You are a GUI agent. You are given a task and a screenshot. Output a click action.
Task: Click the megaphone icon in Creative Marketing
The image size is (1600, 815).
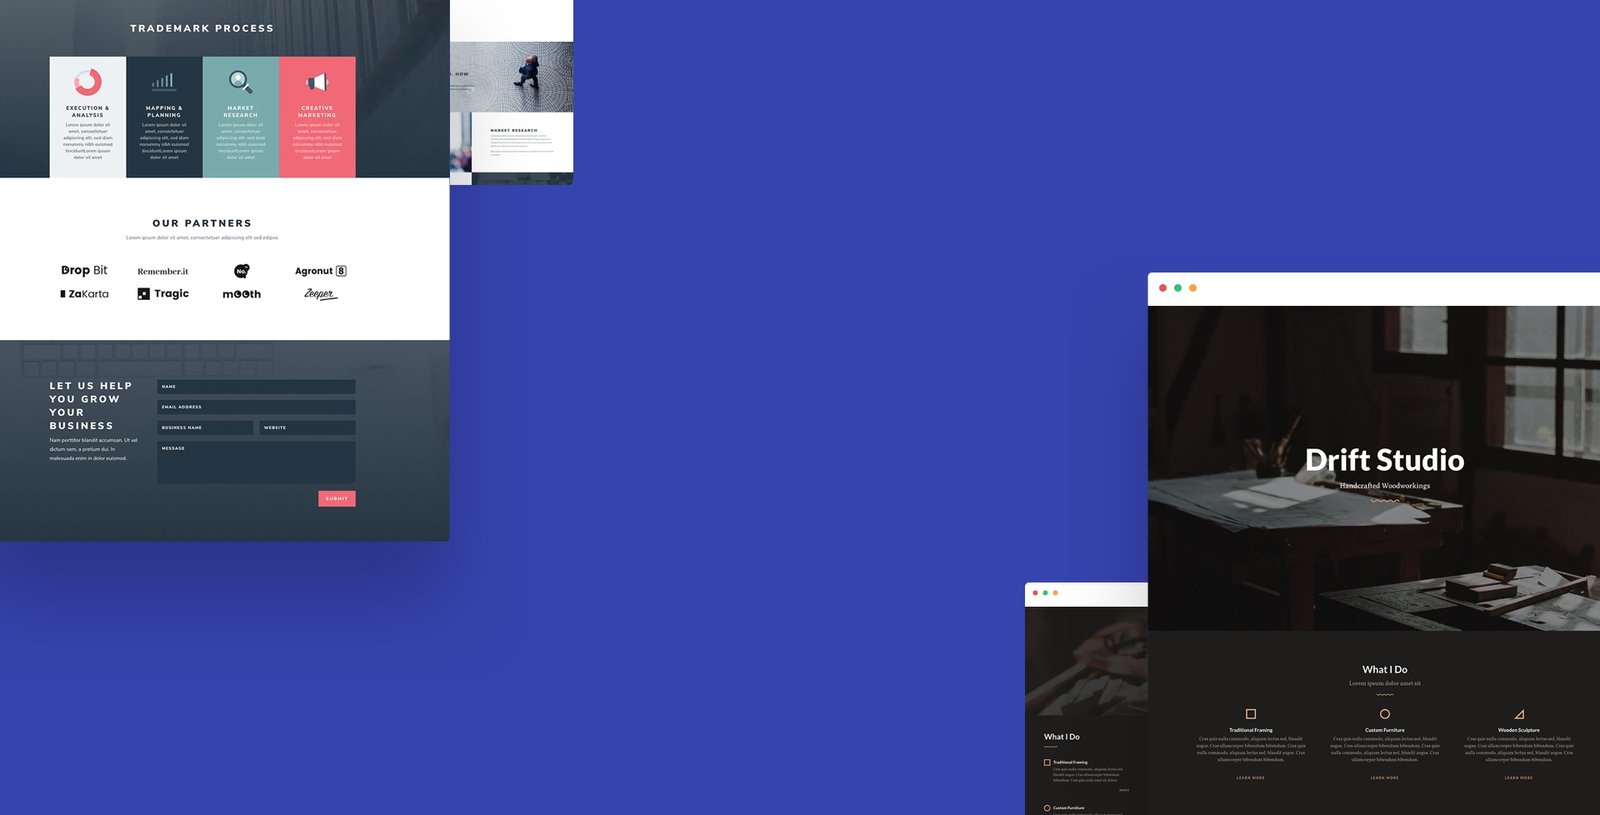tap(317, 82)
